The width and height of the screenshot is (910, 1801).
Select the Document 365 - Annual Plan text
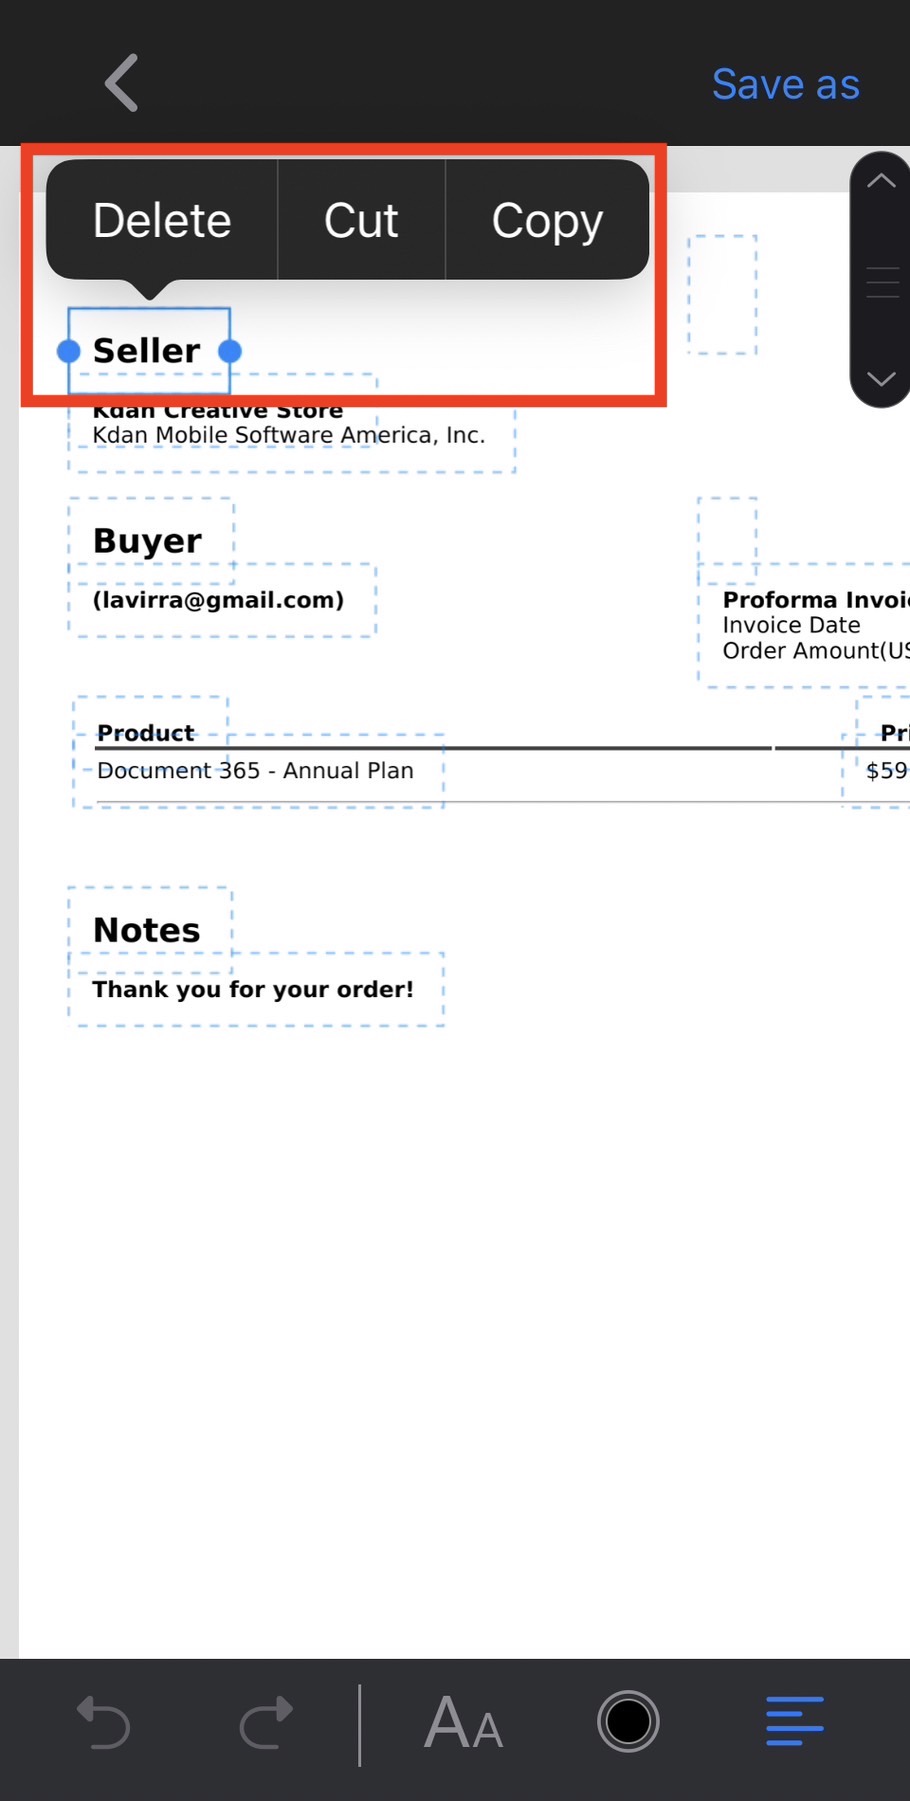pos(258,770)
